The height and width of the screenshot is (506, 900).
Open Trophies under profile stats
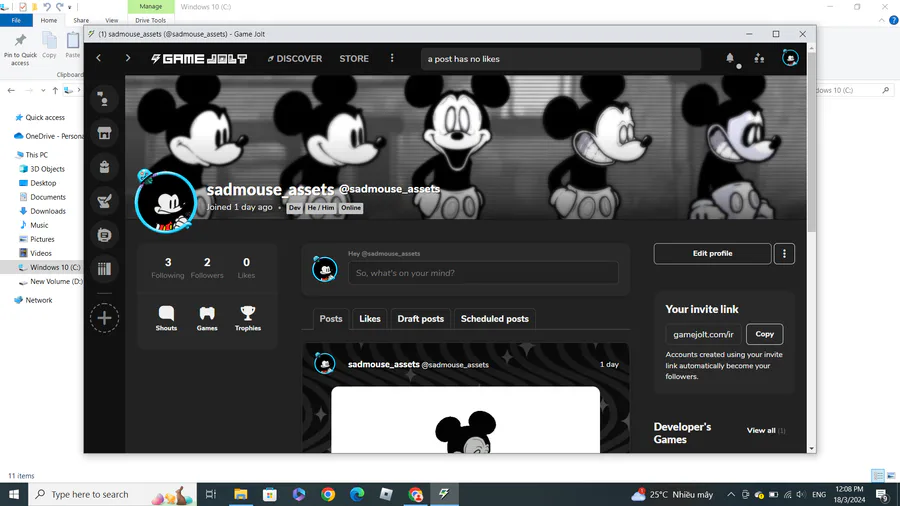248,318
